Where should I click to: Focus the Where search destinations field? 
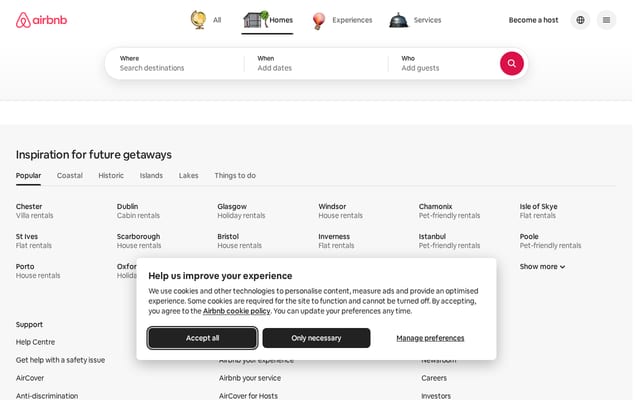(x=175, y=63)
